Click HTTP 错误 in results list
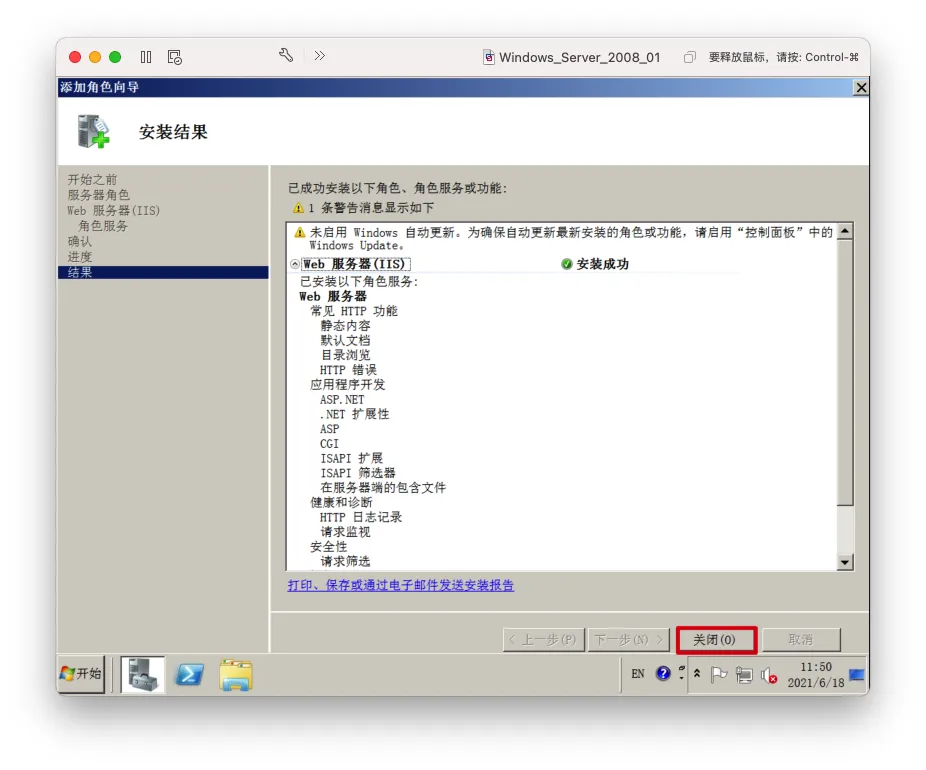Screen dimensions: 926x770 pos(348,370)
